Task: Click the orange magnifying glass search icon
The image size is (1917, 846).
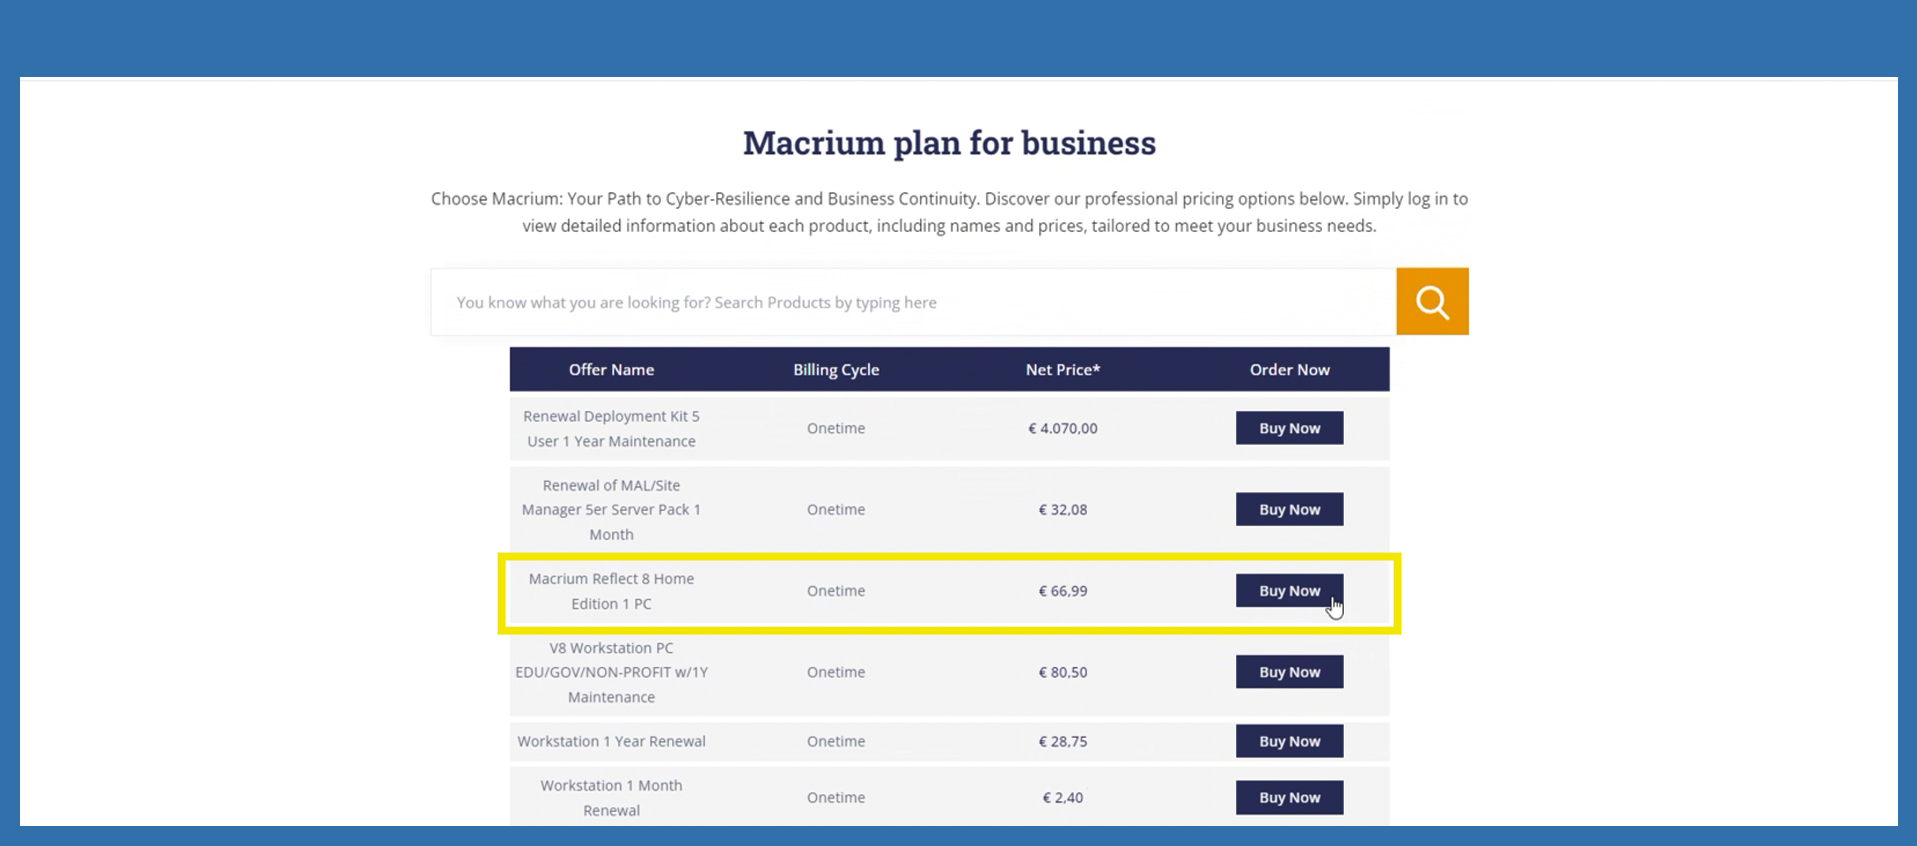Action: point(1432,302)
